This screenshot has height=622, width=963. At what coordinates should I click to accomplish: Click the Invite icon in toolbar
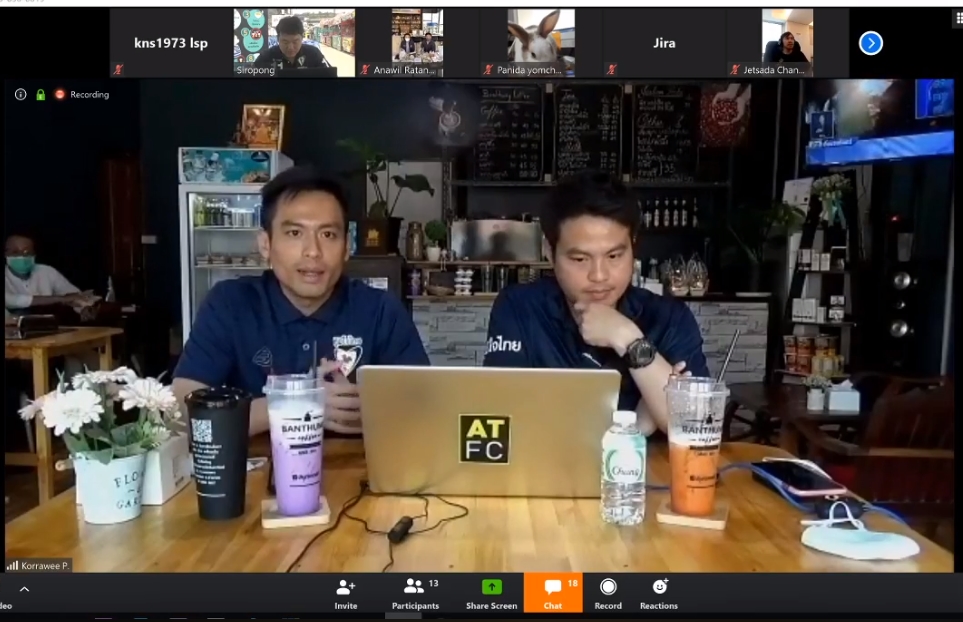(x=346, y=588)
